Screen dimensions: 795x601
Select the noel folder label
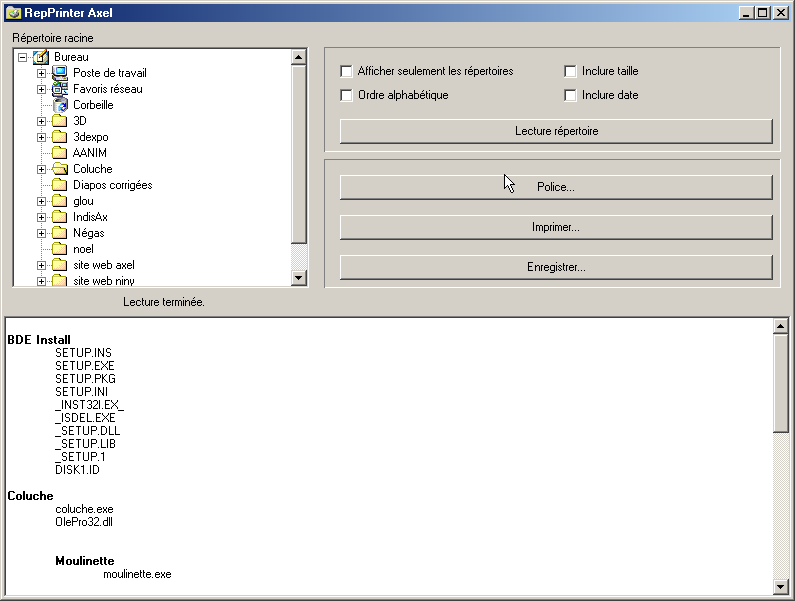(83, 249)
